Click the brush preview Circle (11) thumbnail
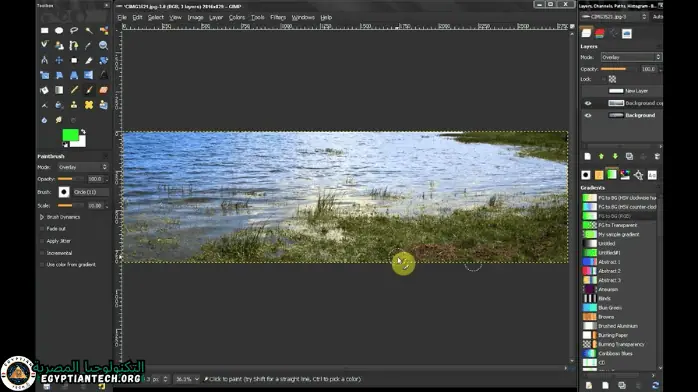Viewport: 698px width, 392px height. (64, 192)
